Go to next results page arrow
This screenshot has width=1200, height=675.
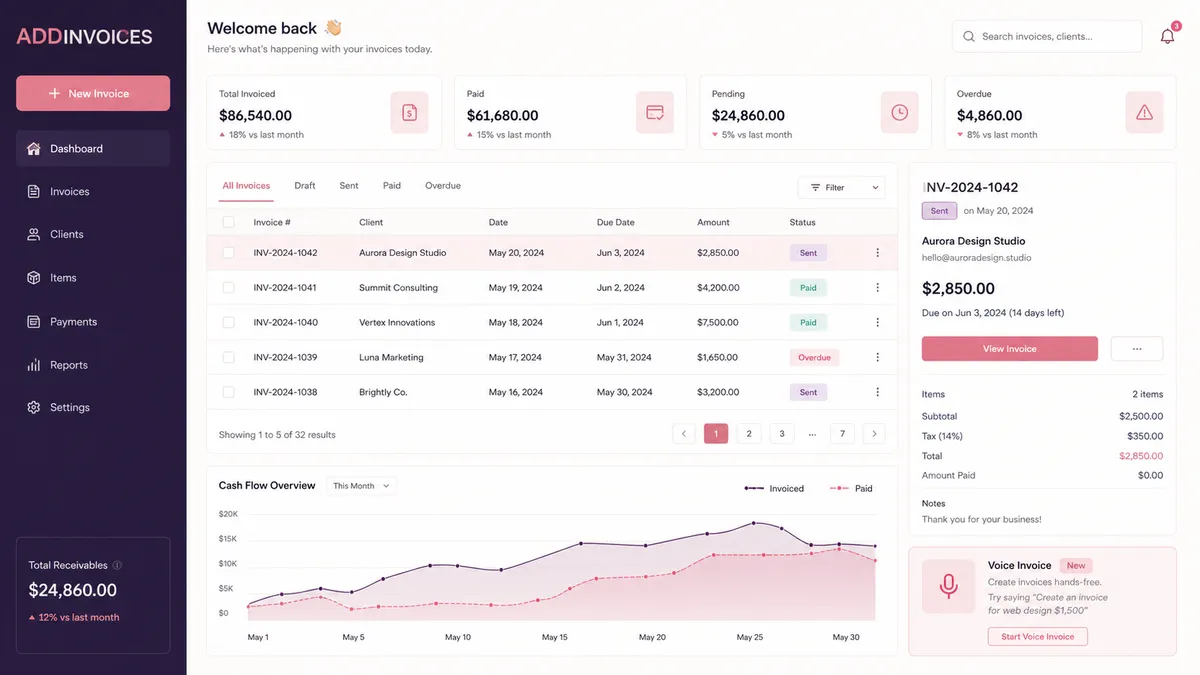[874, 434]
